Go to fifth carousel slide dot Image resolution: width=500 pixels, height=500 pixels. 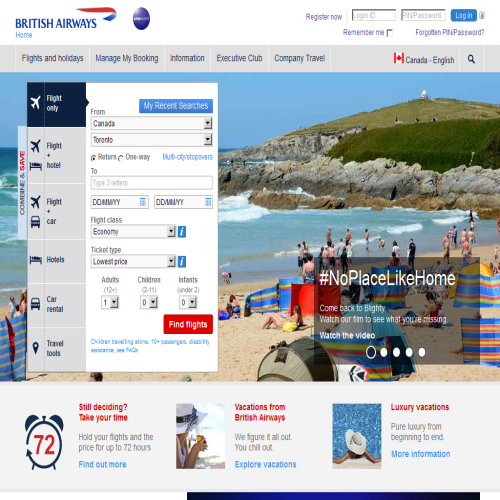(422, 352)
